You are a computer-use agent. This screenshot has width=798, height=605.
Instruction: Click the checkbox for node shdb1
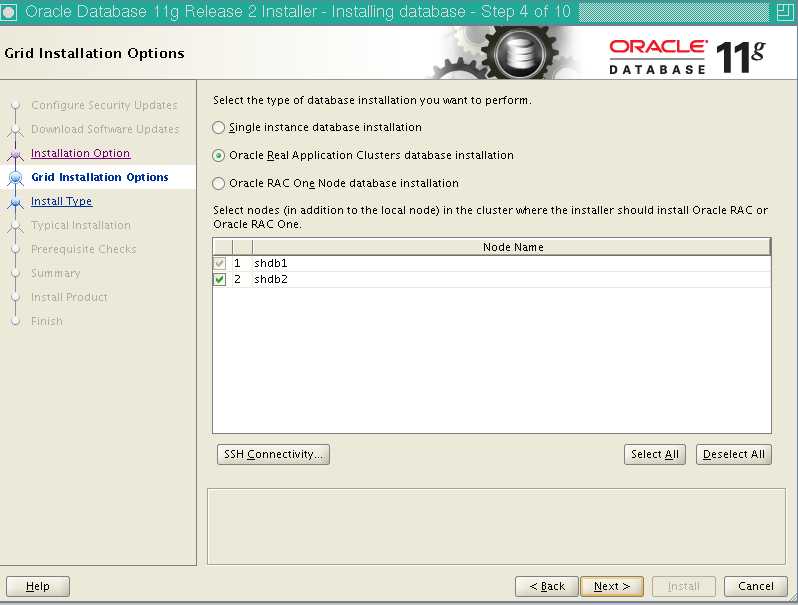tap(219, 263)
